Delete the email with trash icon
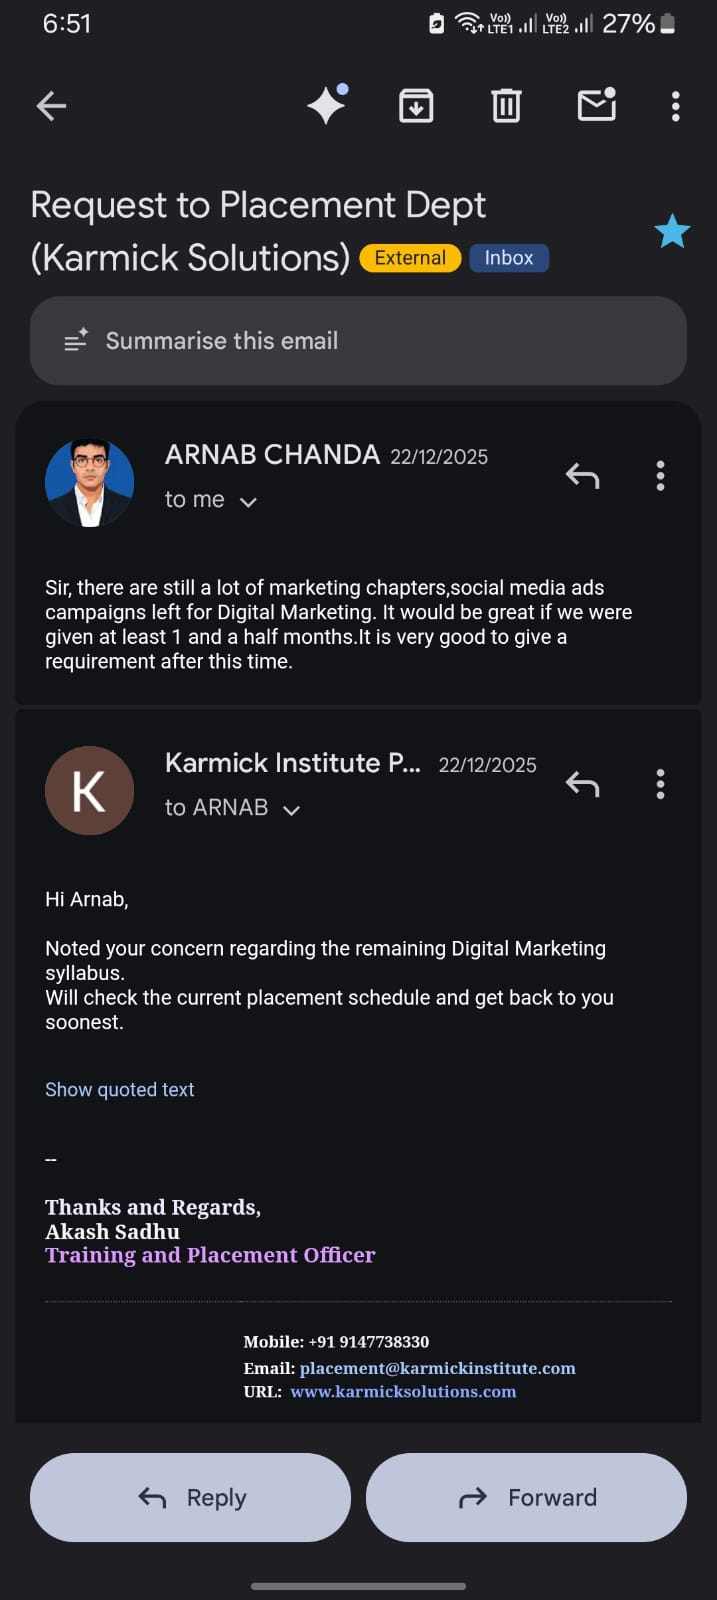 click(x=506, y=105)
